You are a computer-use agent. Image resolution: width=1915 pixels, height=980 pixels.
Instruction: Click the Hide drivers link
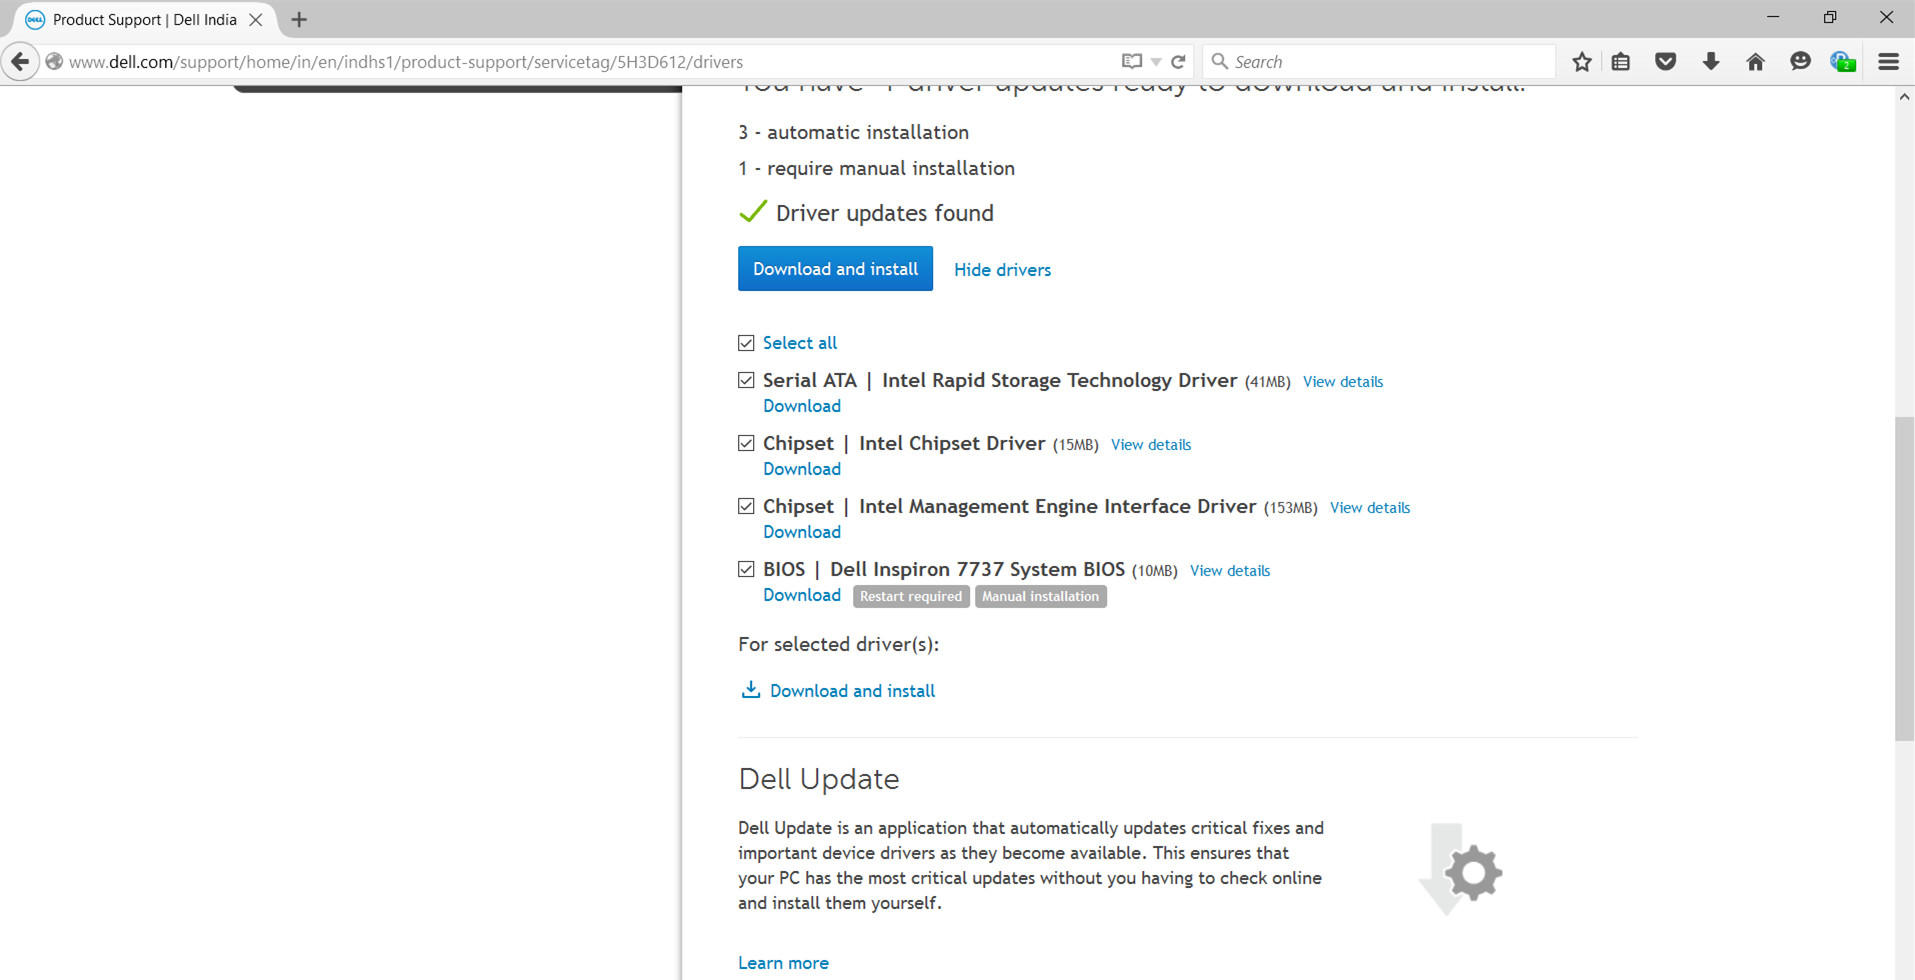[1002, 270]
